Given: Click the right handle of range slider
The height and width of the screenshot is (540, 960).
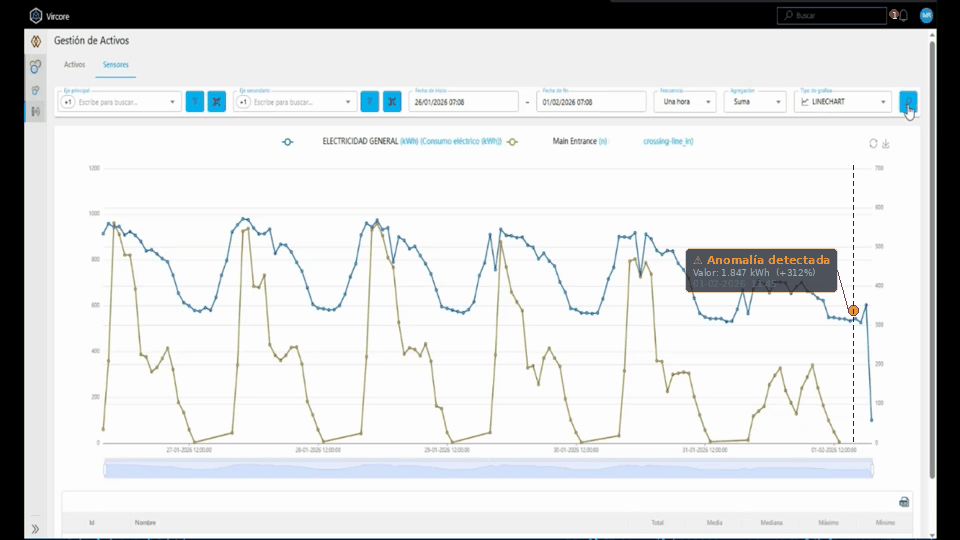Looking at the screenshot, I should pyautogui.click(x=872, y=470).
